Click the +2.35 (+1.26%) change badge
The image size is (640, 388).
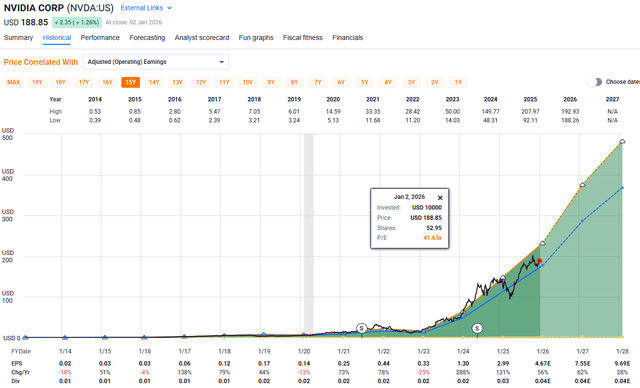coord(77,22)
